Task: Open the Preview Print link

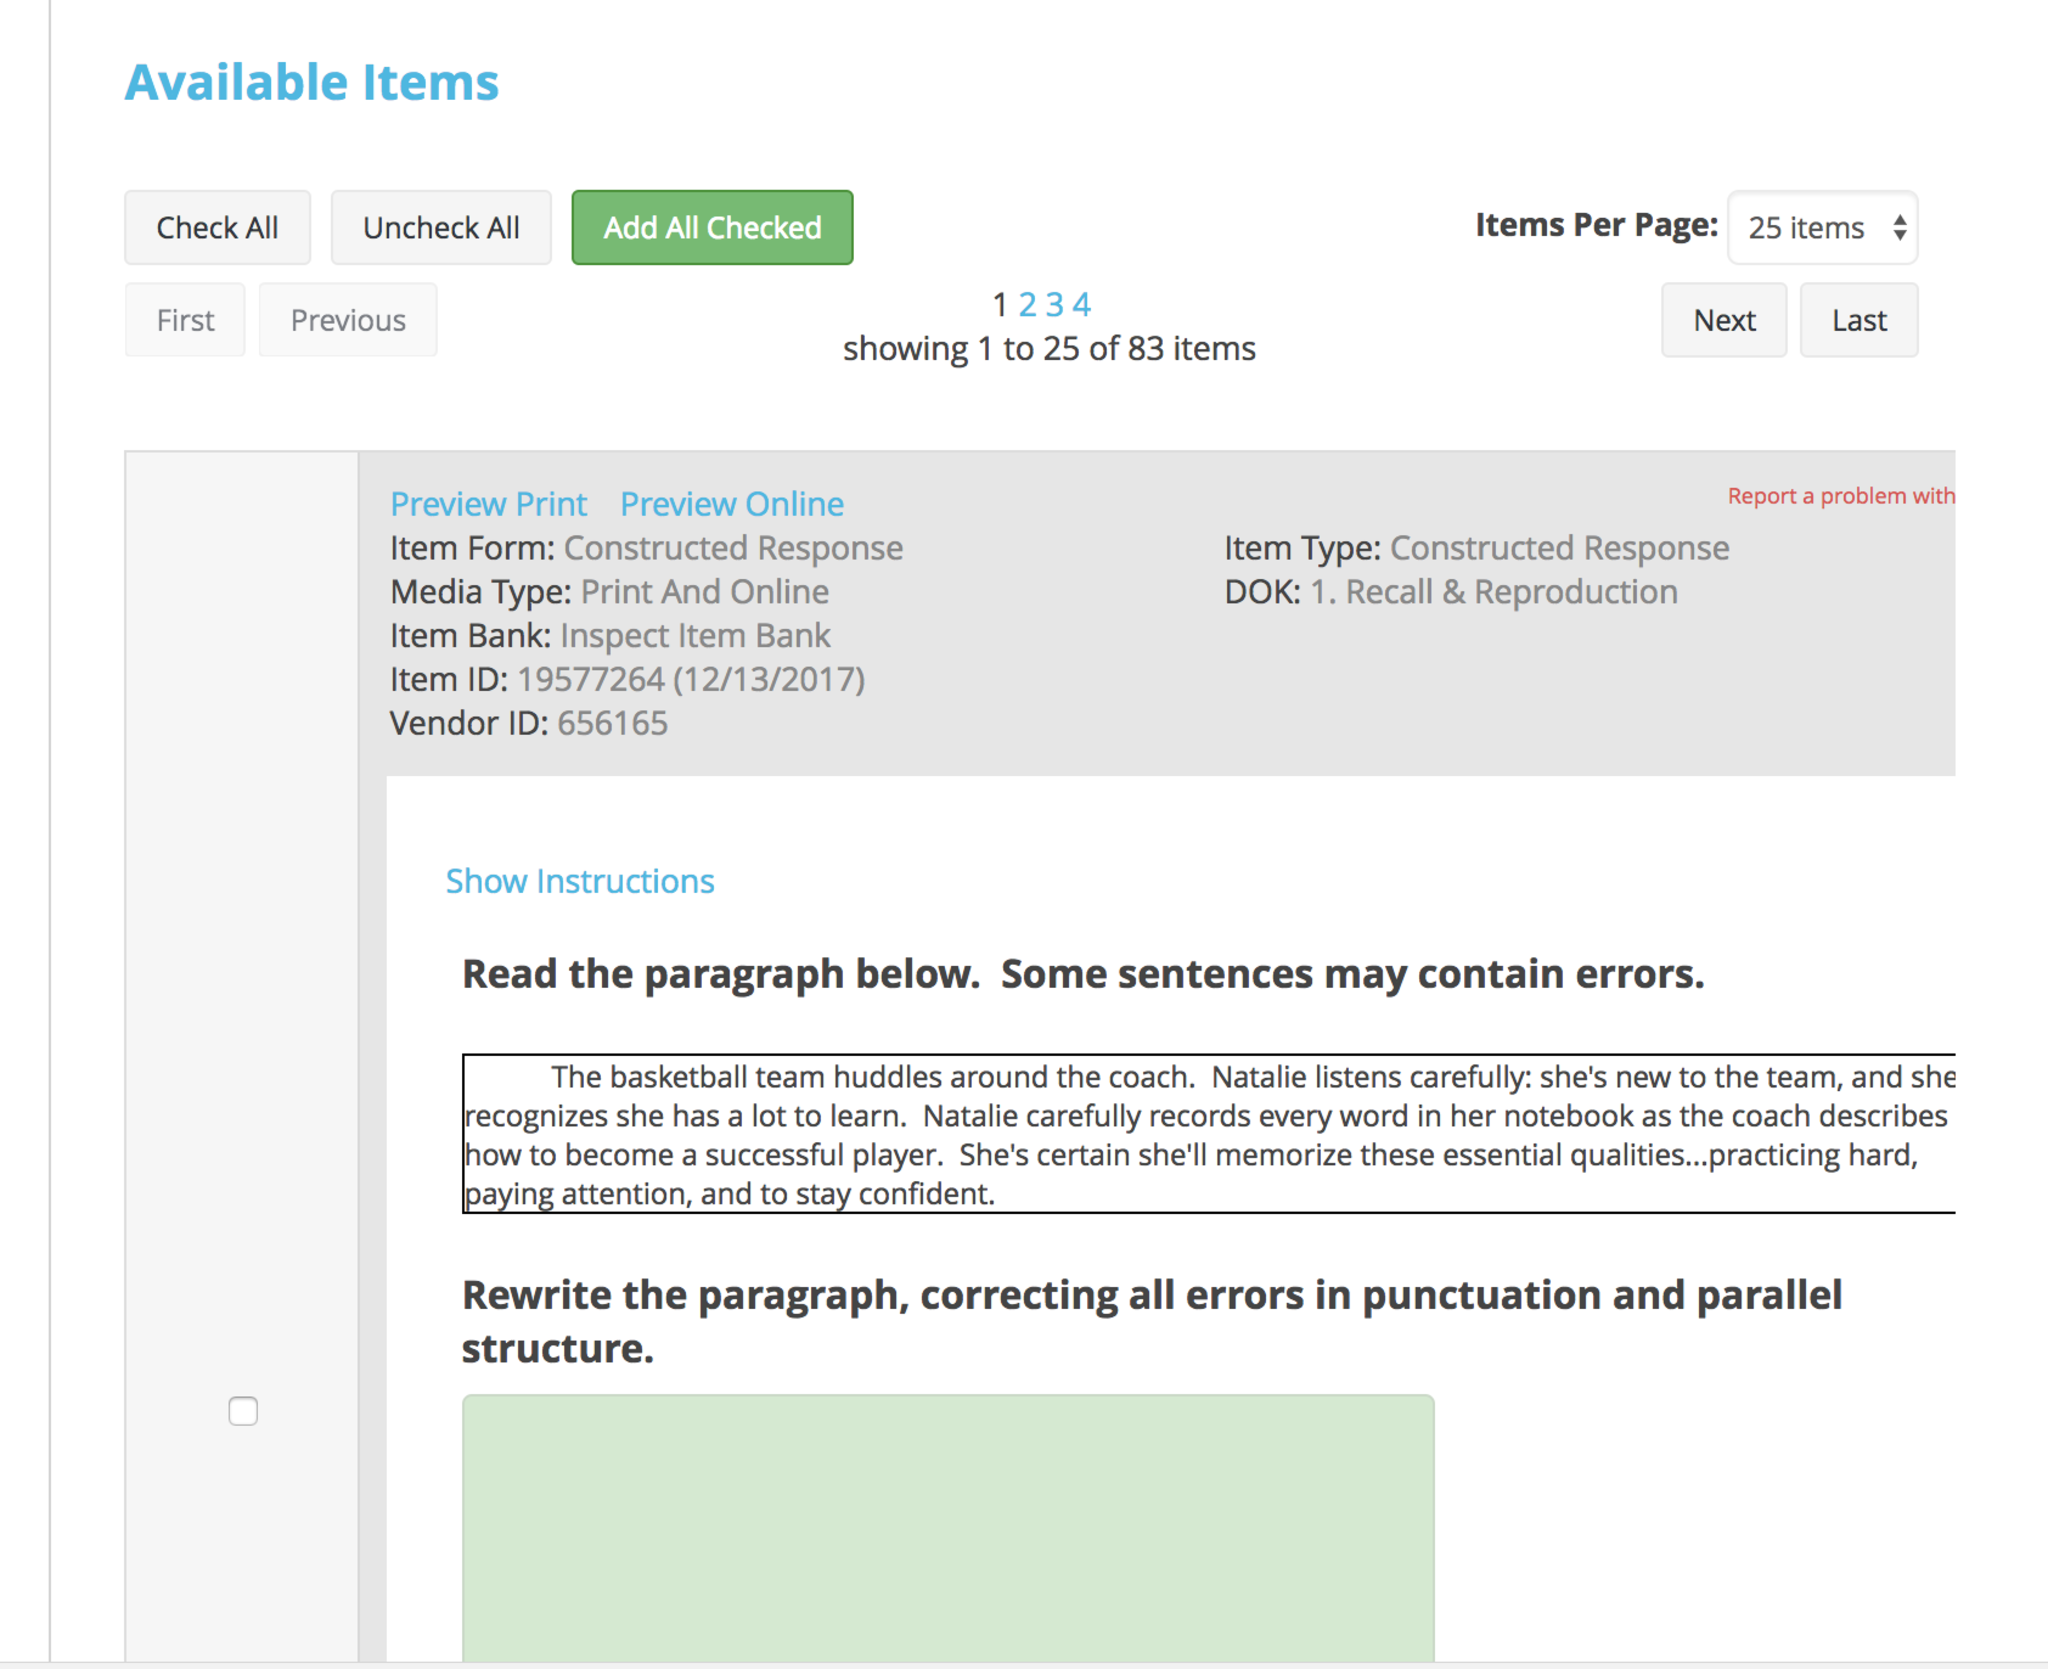Action: (488, 504)
